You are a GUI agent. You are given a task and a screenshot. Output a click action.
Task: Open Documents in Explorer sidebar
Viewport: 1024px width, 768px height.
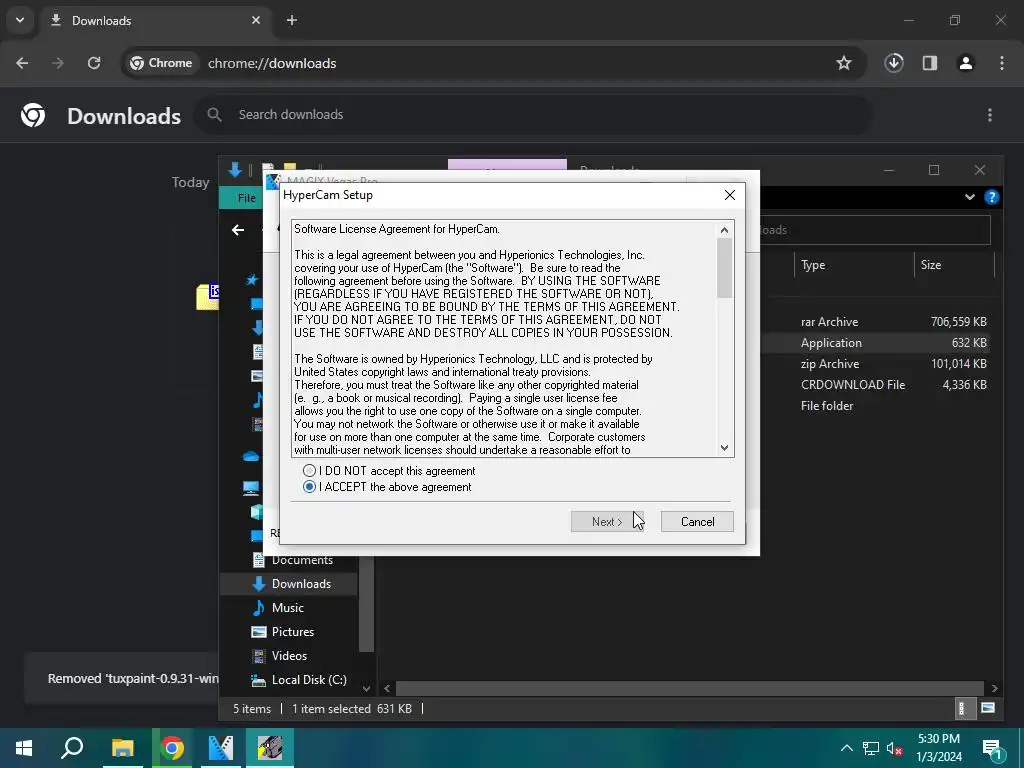pos(302,560)
